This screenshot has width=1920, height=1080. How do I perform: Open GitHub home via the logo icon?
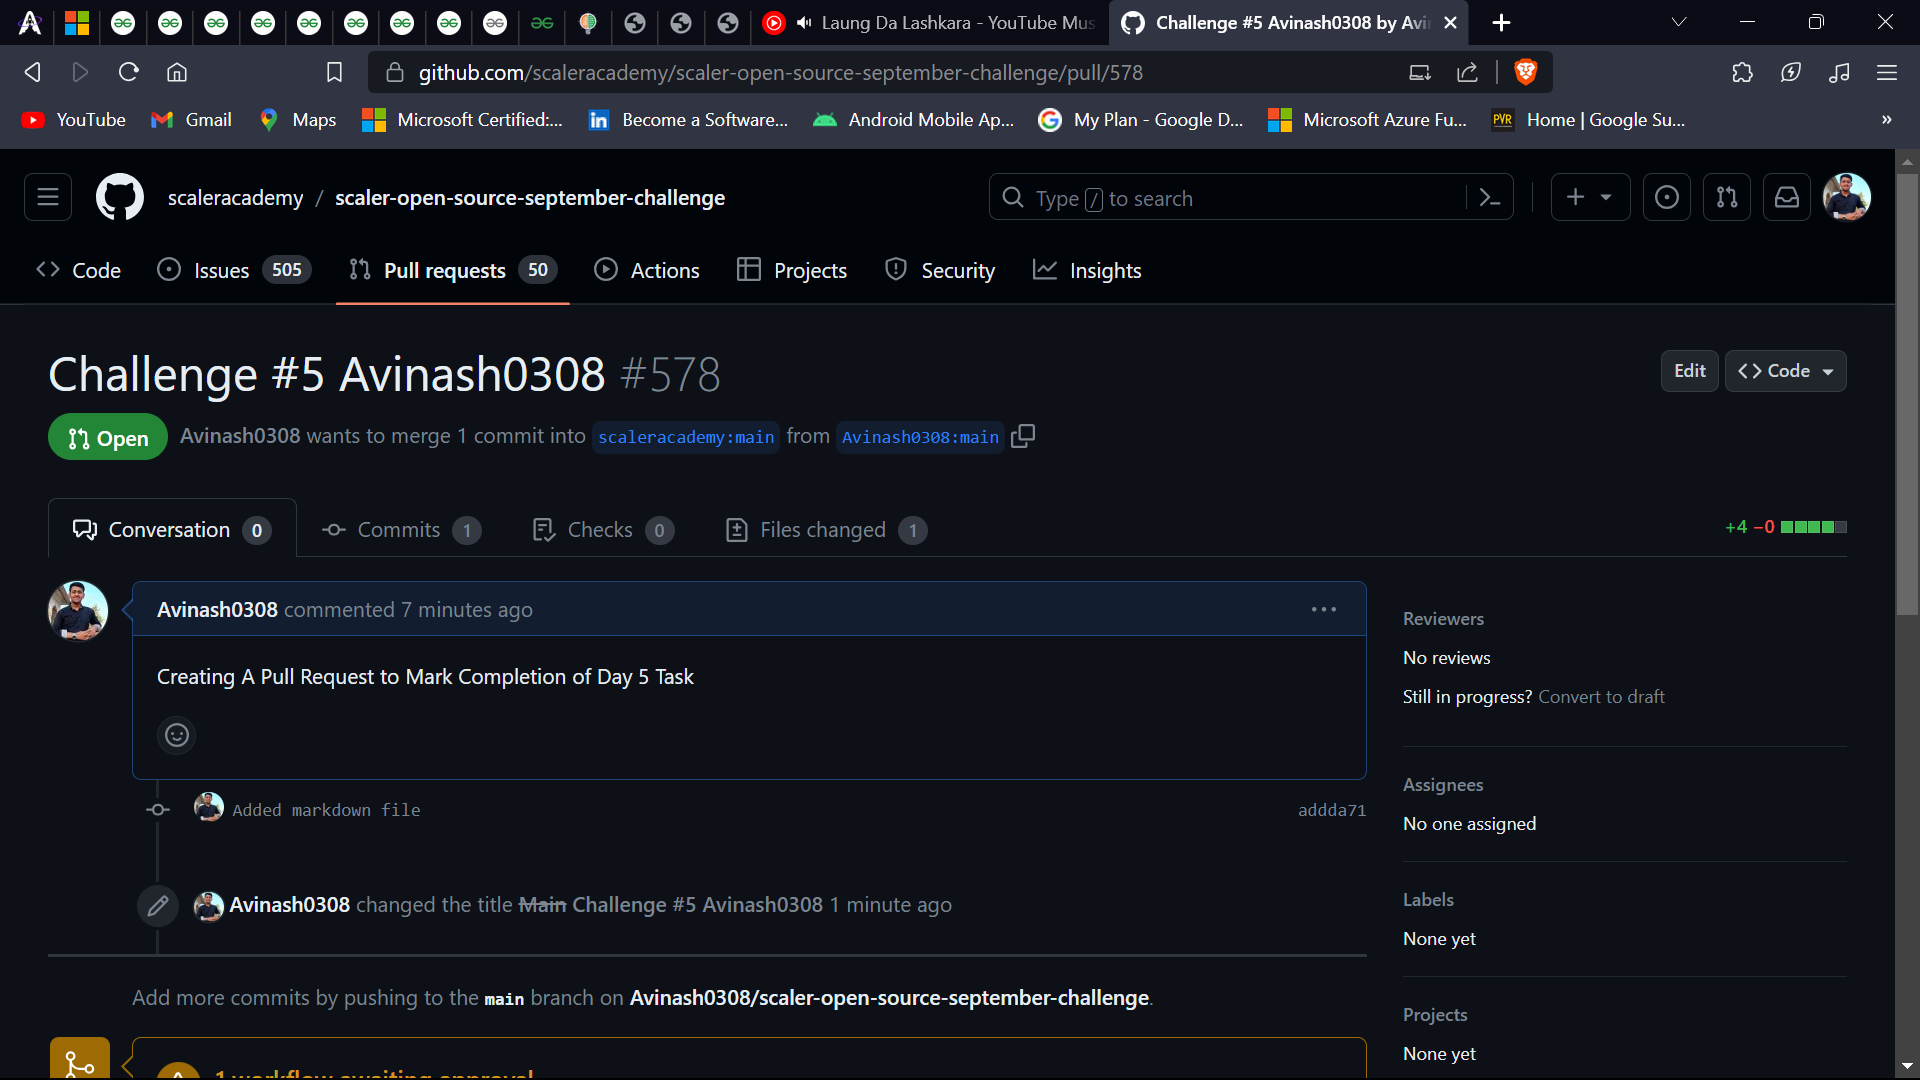coord(119,197)
